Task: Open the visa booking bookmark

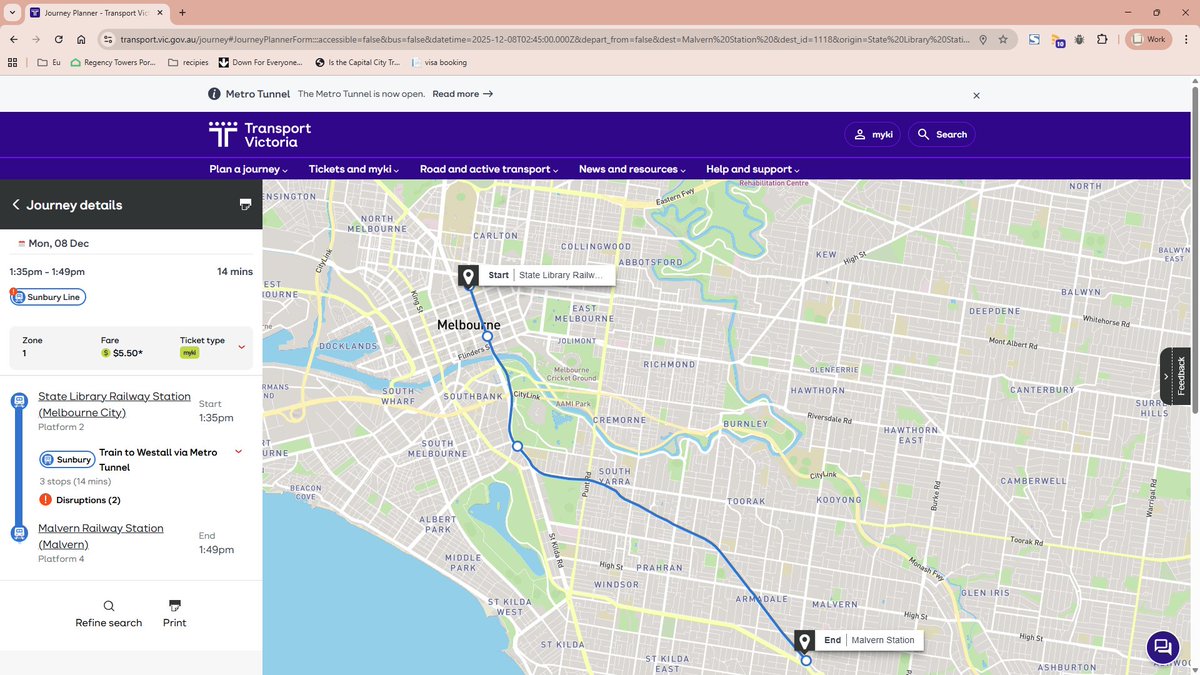Action: [438, 62]
